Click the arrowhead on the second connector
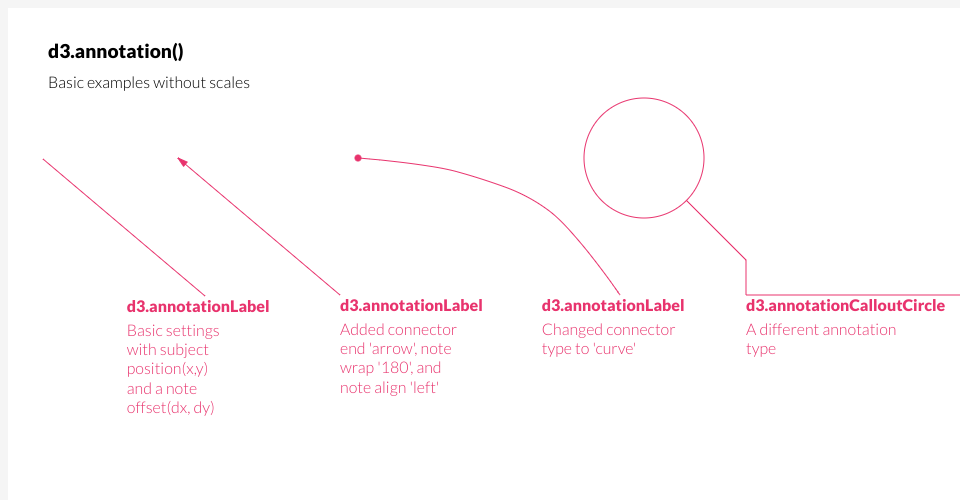The height and width of the screenshot is (500, 960). pos(182,162)
